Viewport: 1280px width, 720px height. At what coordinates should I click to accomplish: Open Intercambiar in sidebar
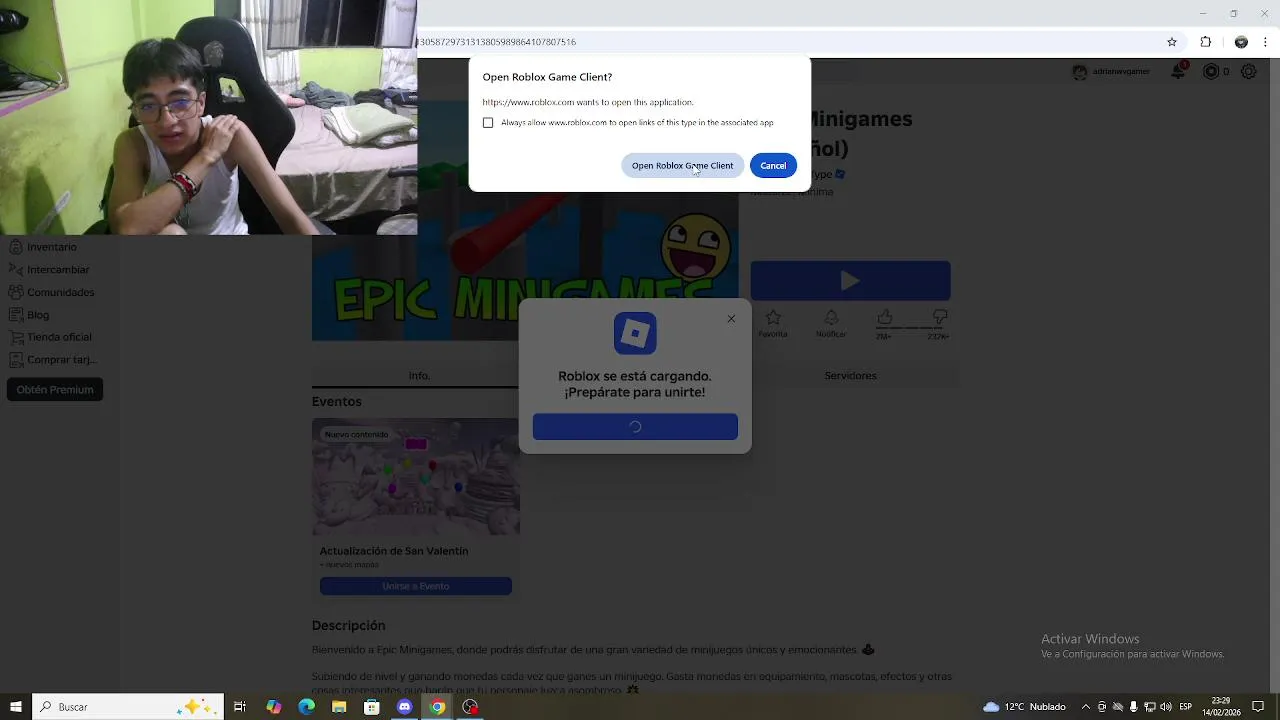58,270
